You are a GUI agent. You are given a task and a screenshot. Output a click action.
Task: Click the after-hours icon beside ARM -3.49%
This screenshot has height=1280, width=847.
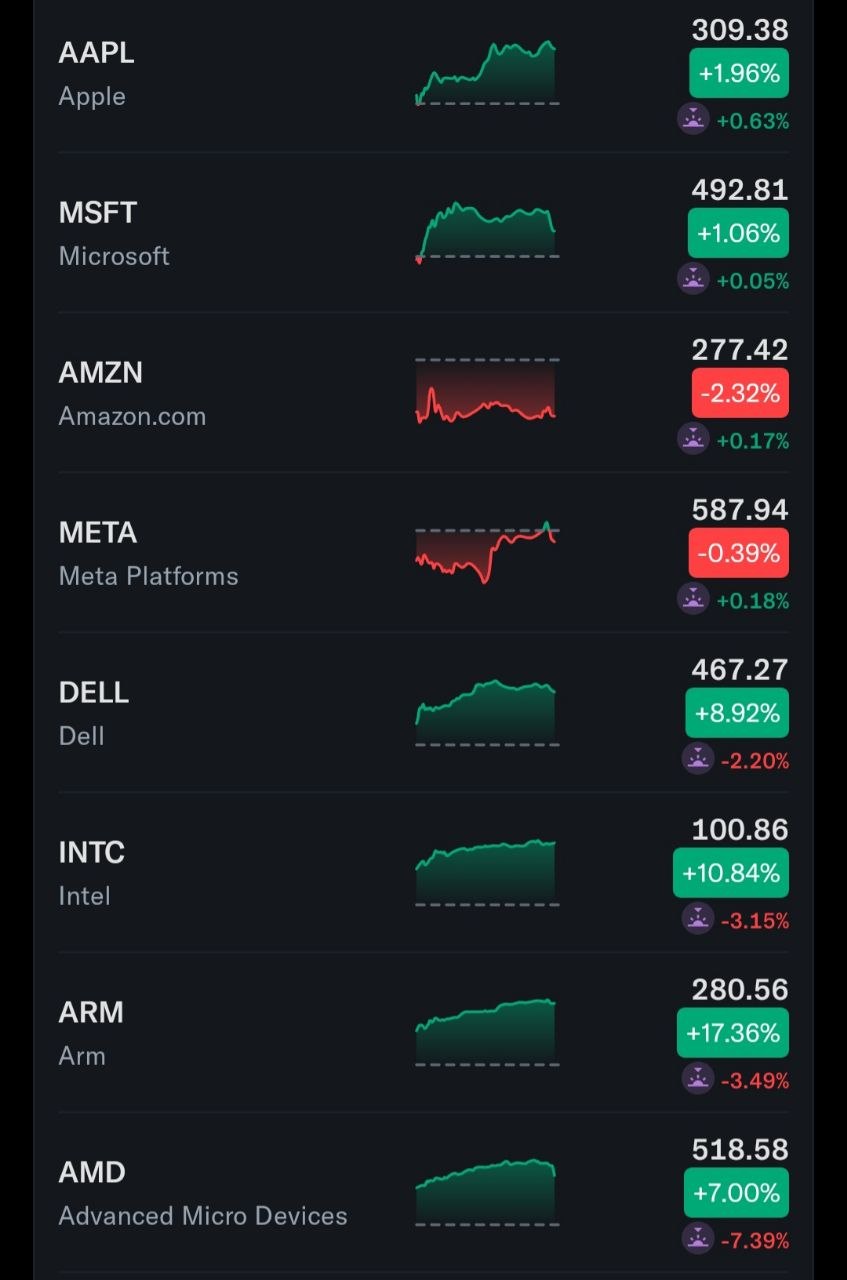coord(698,1079)
